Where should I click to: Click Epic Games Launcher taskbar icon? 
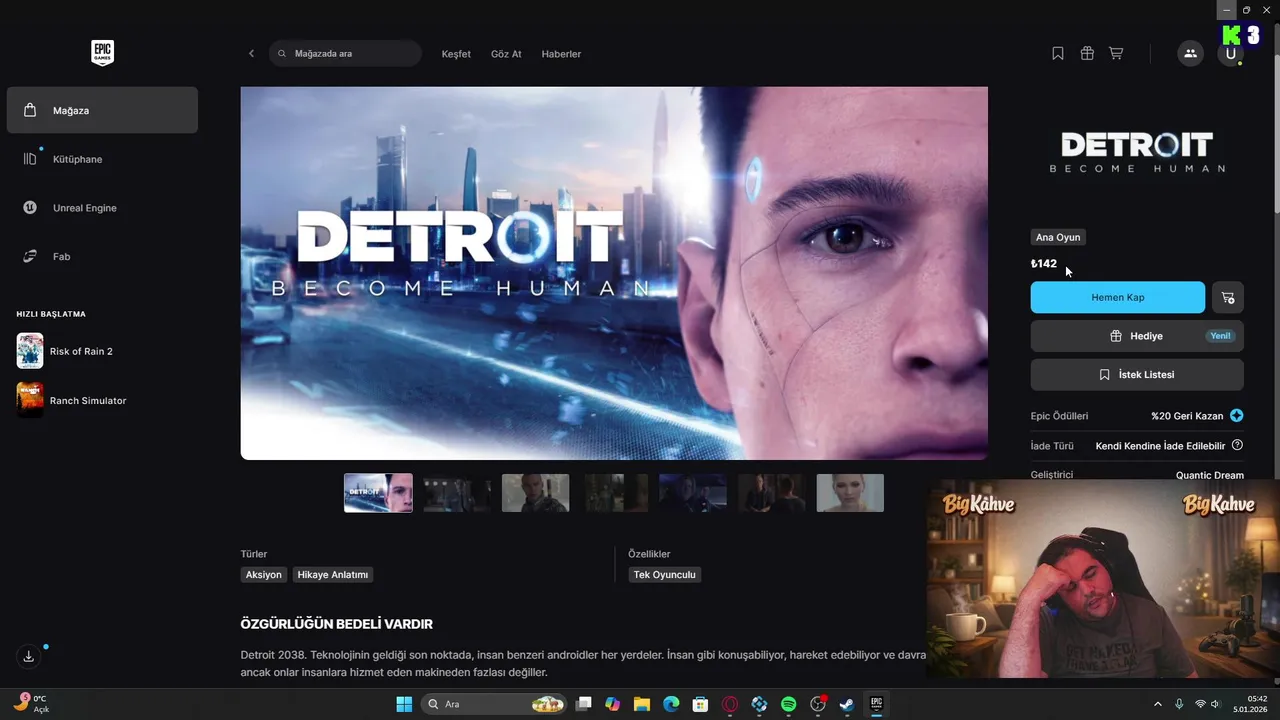(876, 704)
